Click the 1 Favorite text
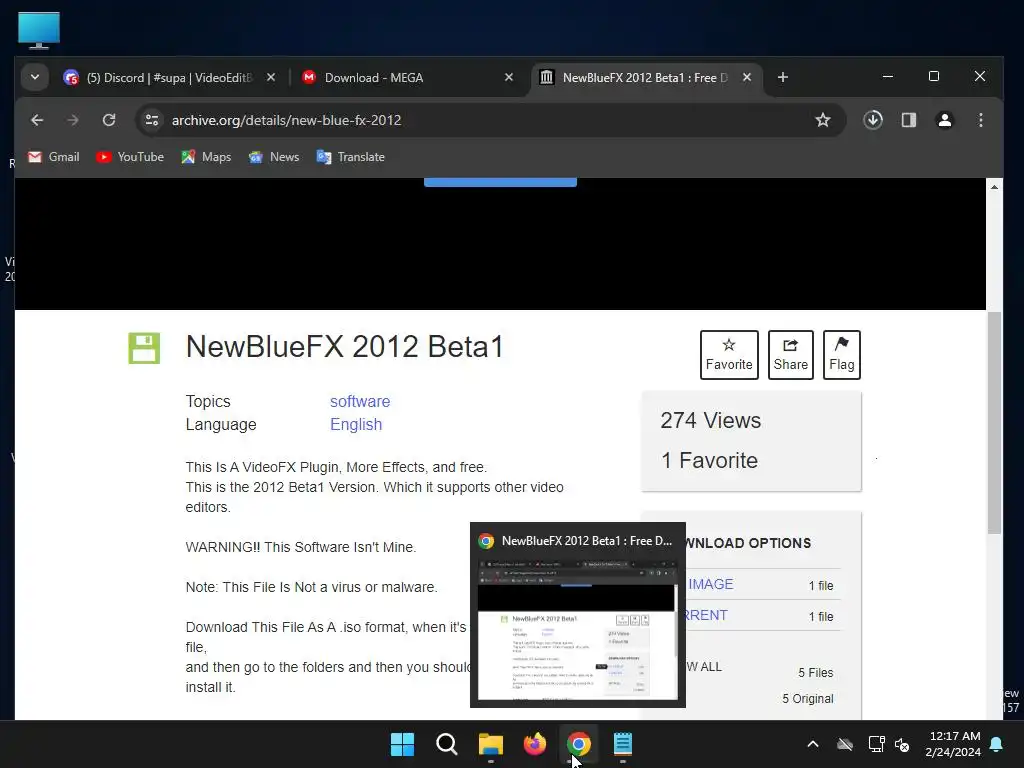Screen dimensions: 1024x768 click(x=709, y=460)
